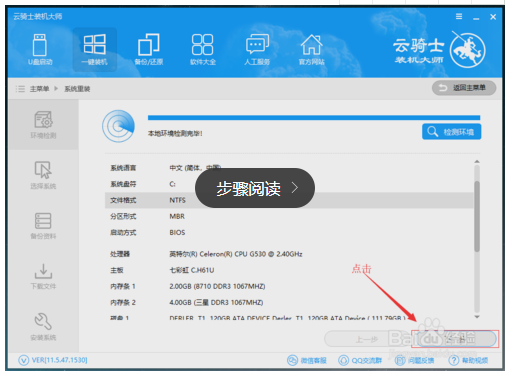Select the 内存条 1 2.00GB row
The height and width of the screenshot is (373, 507).
click(x=289, y=286)
